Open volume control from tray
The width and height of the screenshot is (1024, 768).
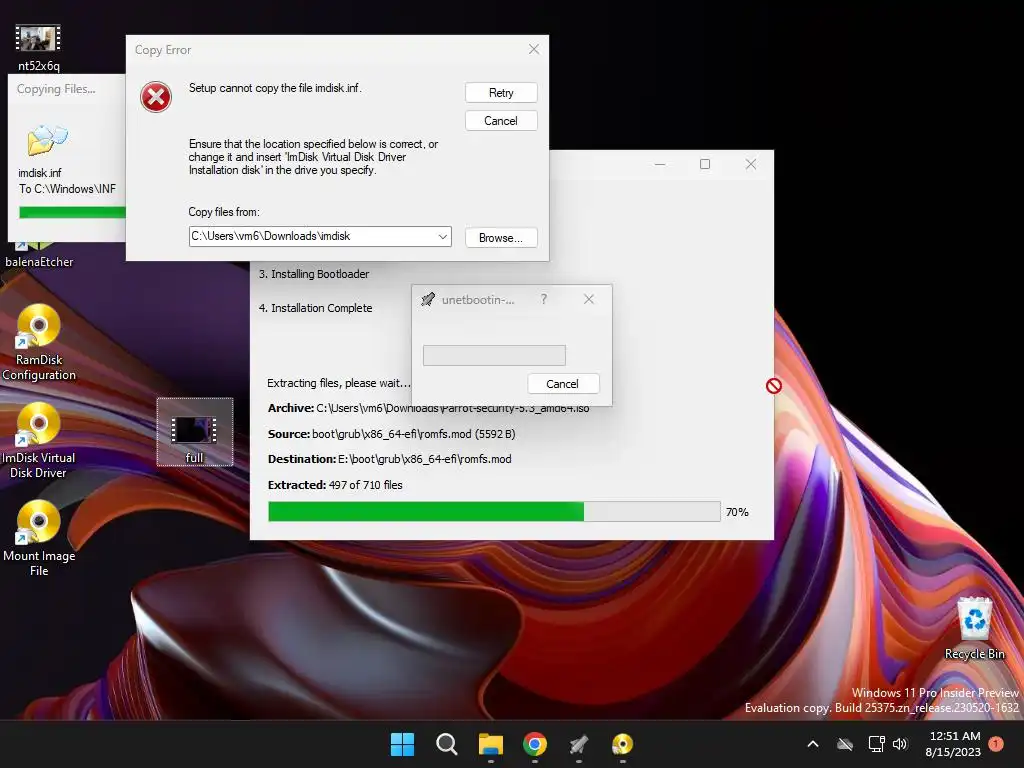click(x=900, y=744)
